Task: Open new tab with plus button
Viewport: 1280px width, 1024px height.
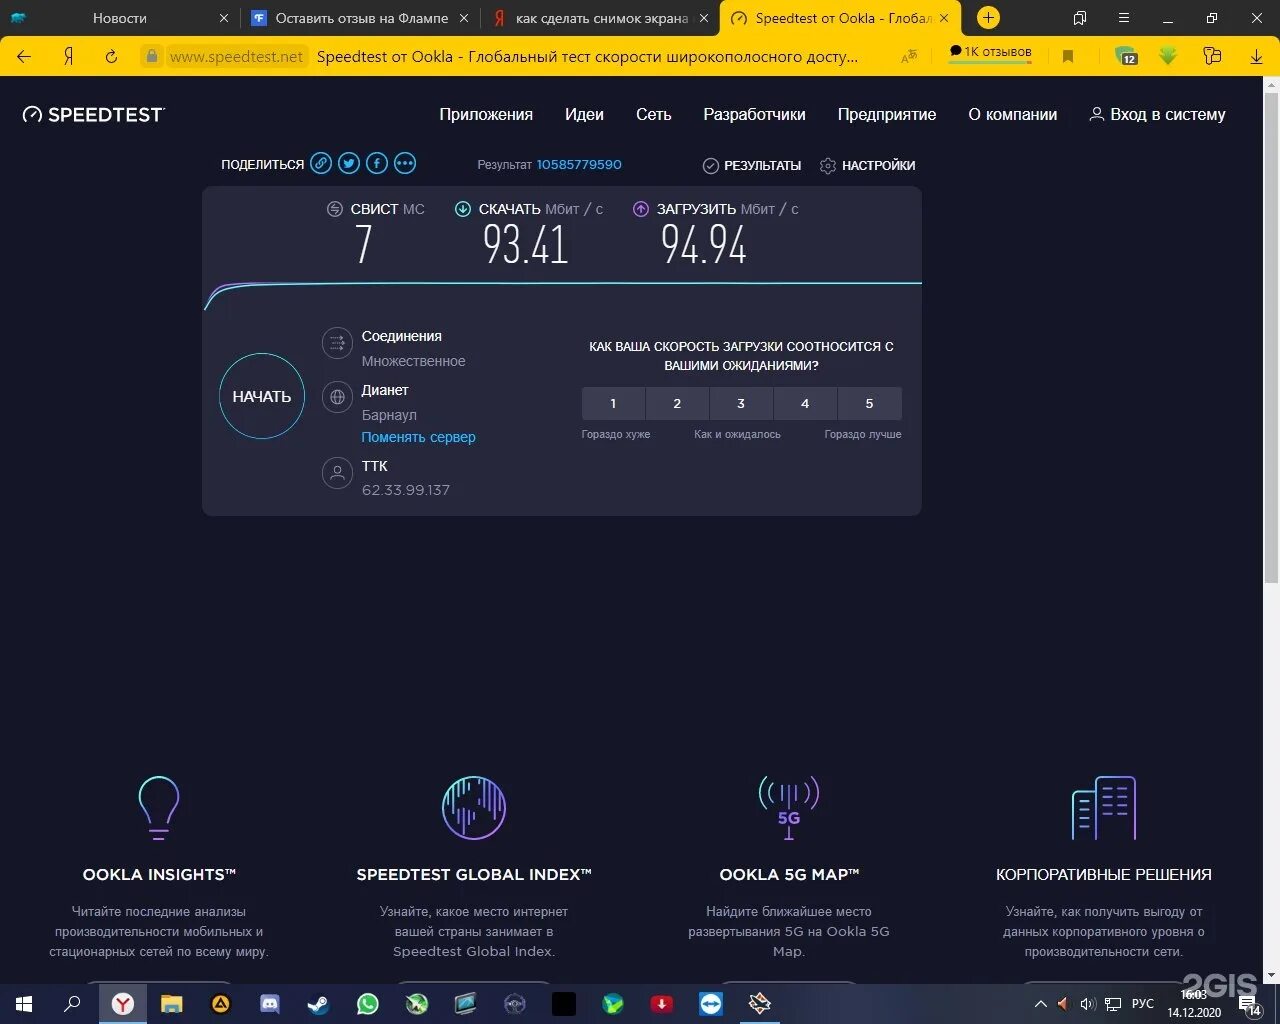Action: point(988,18)
